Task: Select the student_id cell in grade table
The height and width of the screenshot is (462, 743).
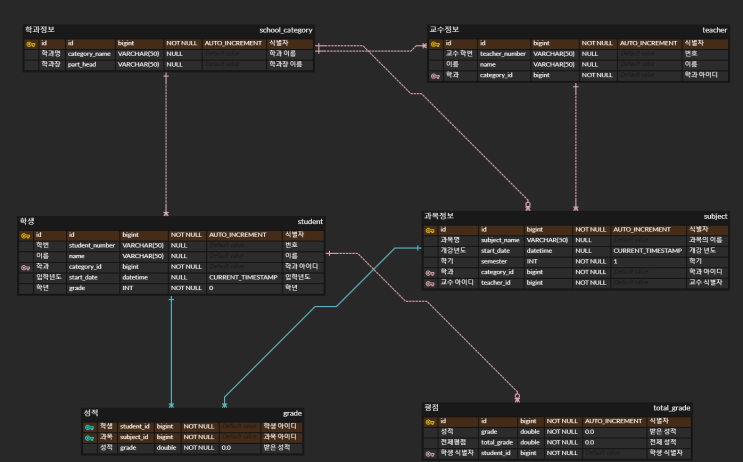Action: (135, 427)
